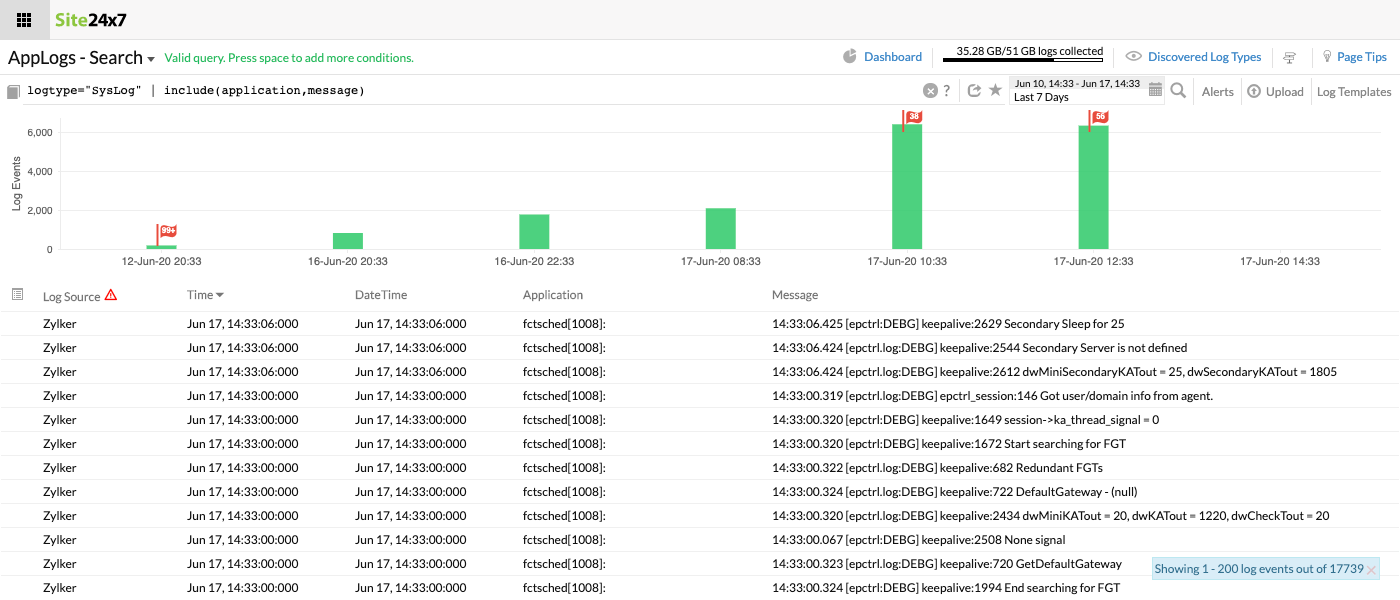Click the share query arrow icon
The height and width of the screenshot is (600, 1400).
tap(975, 91)
